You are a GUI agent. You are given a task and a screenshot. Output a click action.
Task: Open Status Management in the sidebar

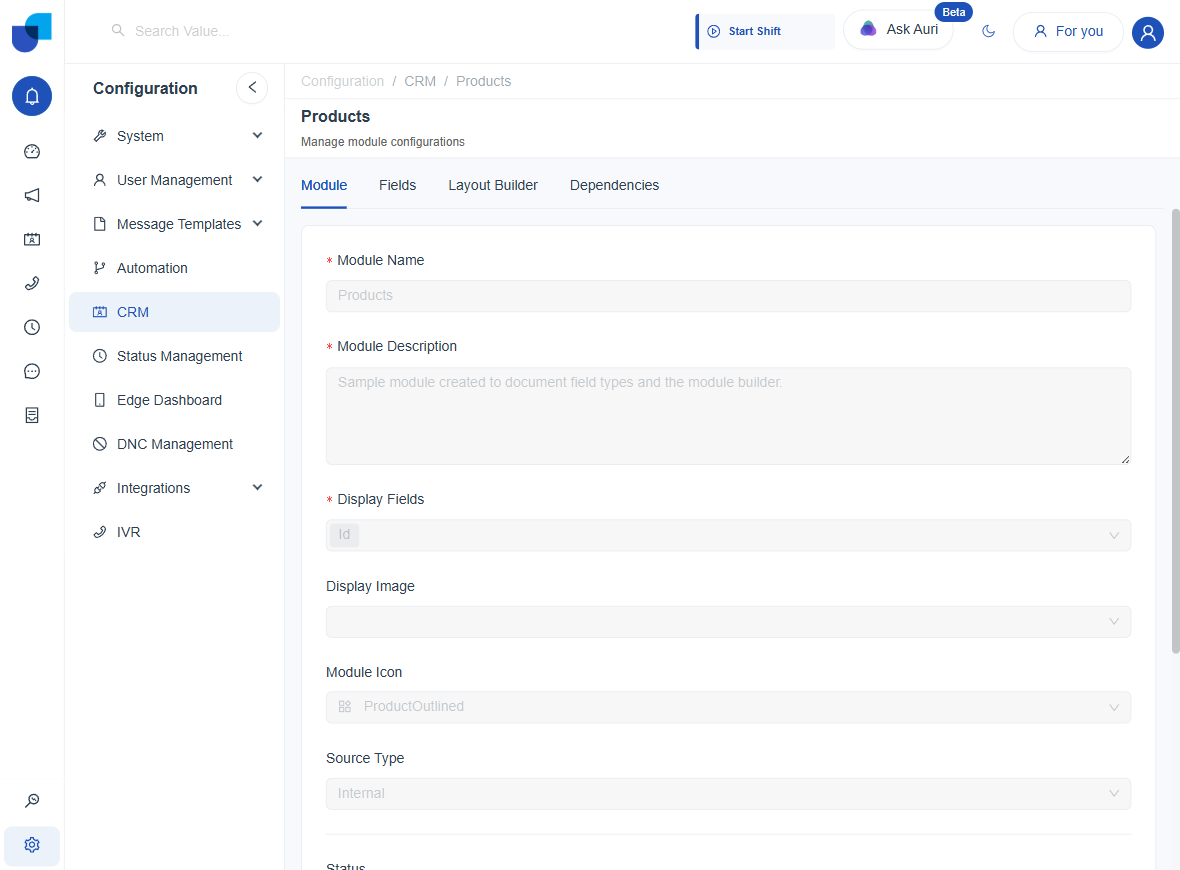(x=174, y=356)
